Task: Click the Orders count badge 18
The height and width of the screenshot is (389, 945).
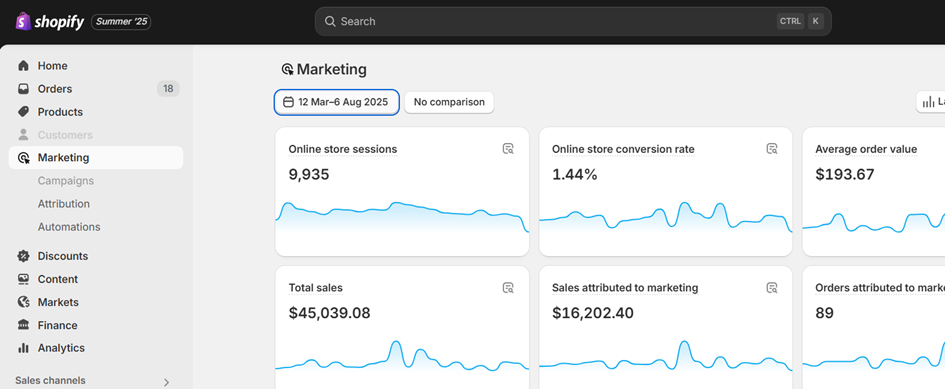Action: [x=168, y=89]
